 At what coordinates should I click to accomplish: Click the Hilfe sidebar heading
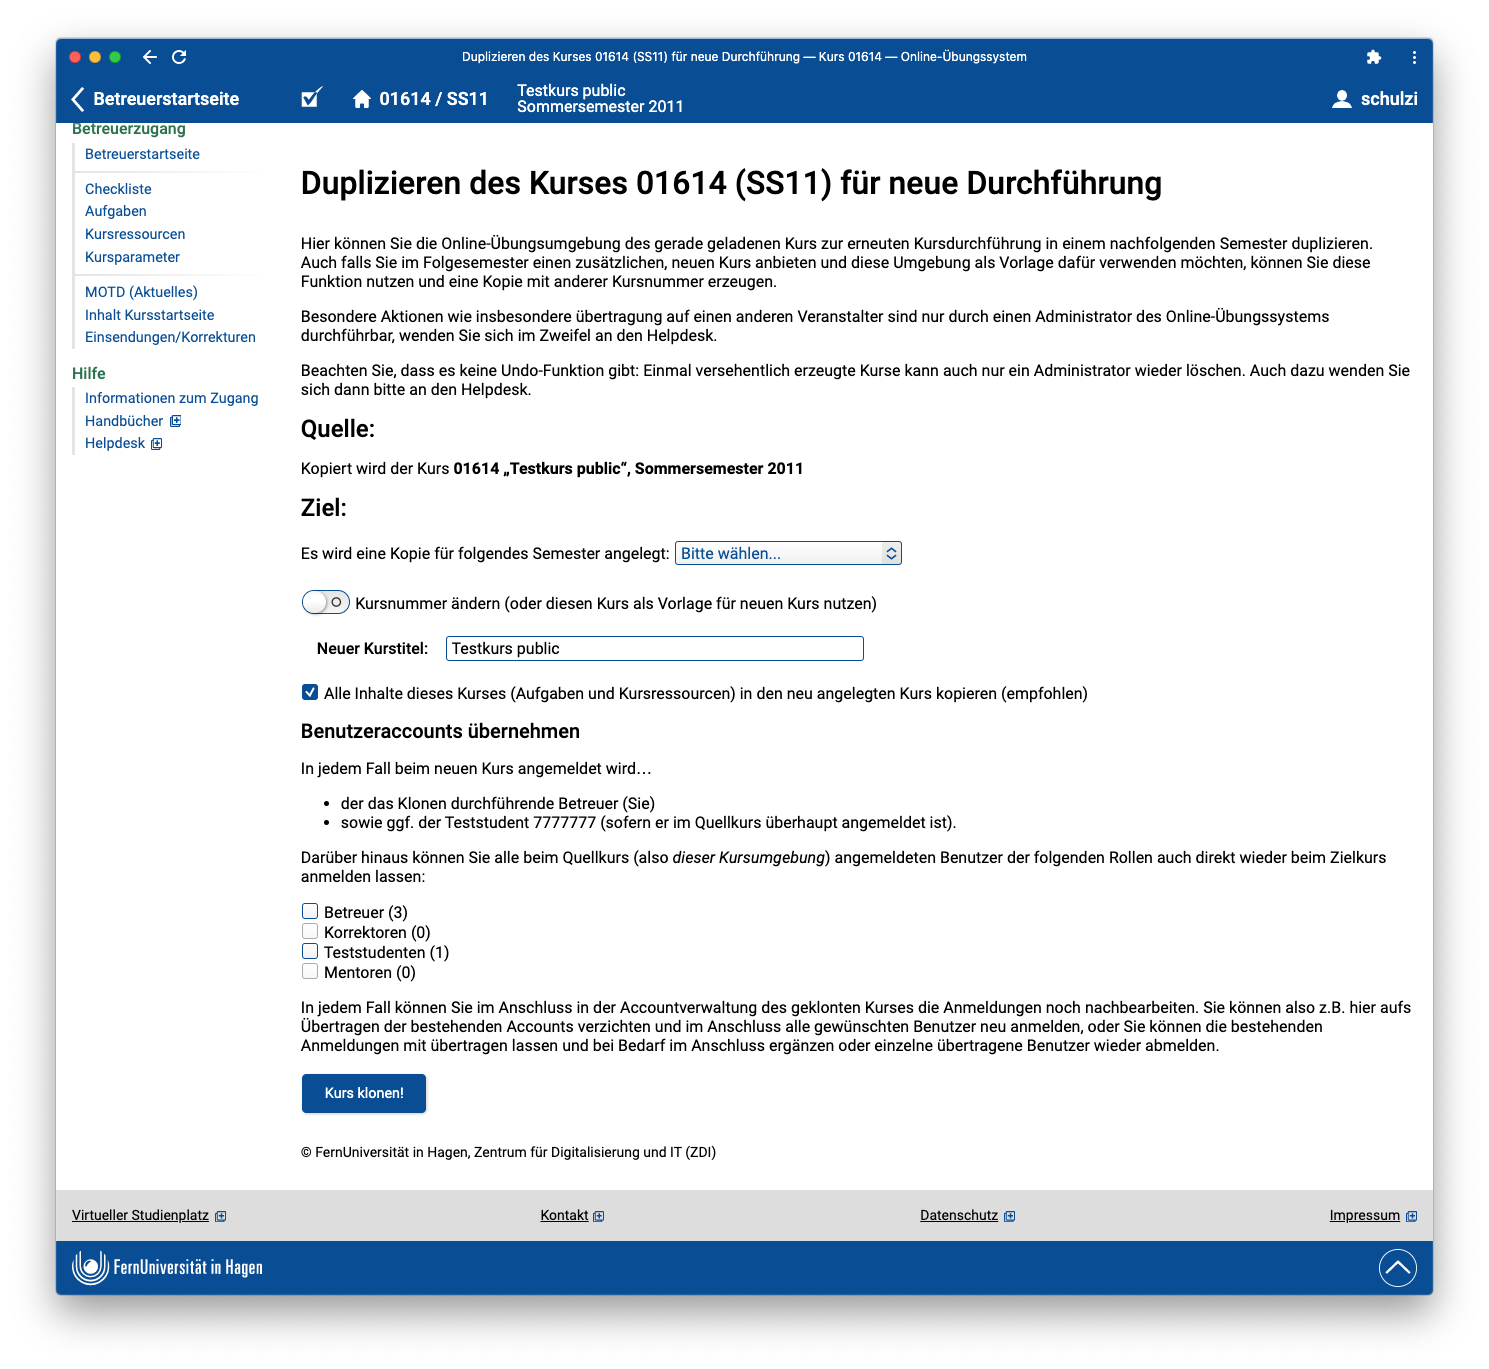(89, 373)
